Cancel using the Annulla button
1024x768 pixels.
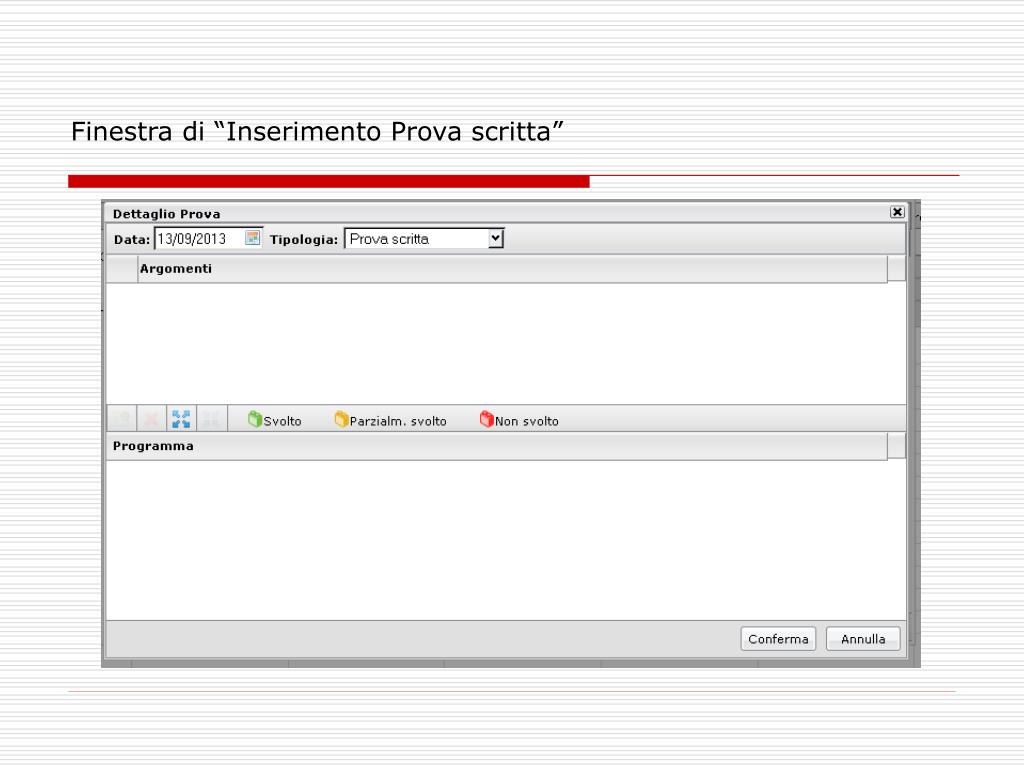tap(863, 639)
